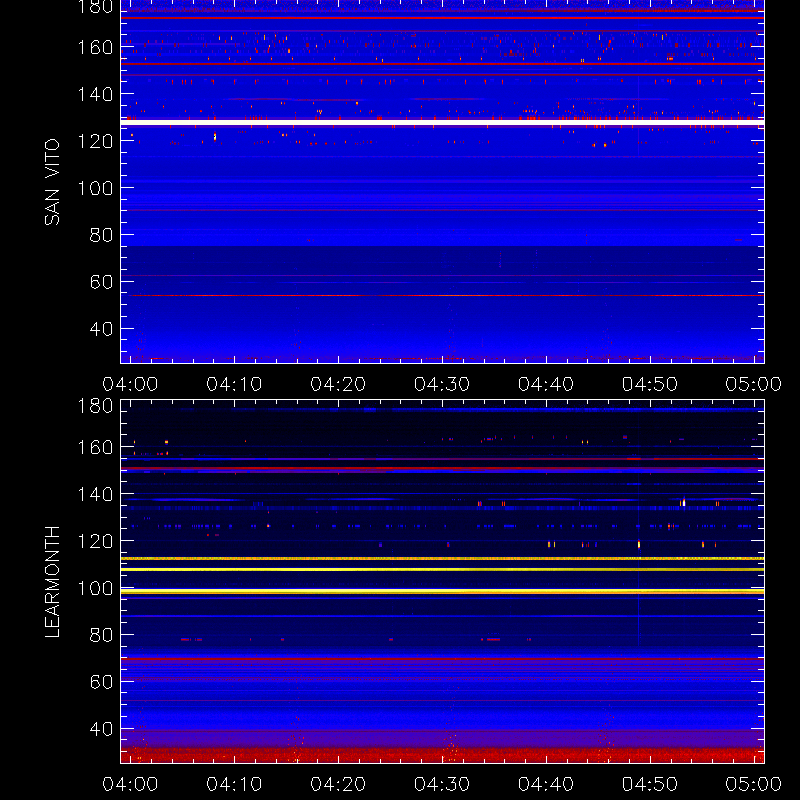Select the 160 label on the San Vito axis

coord(95,47)
